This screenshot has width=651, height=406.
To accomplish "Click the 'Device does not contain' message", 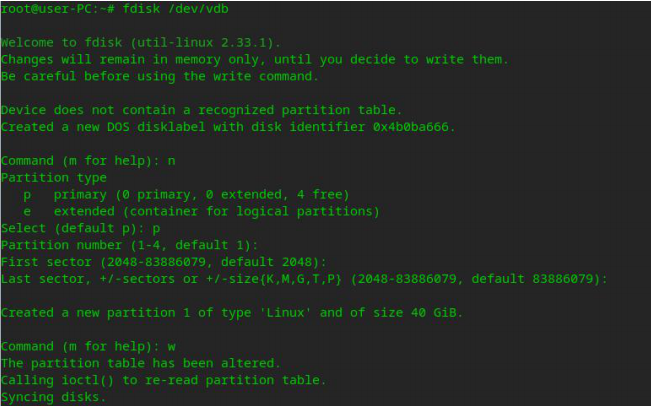I will tap(201, 109).
